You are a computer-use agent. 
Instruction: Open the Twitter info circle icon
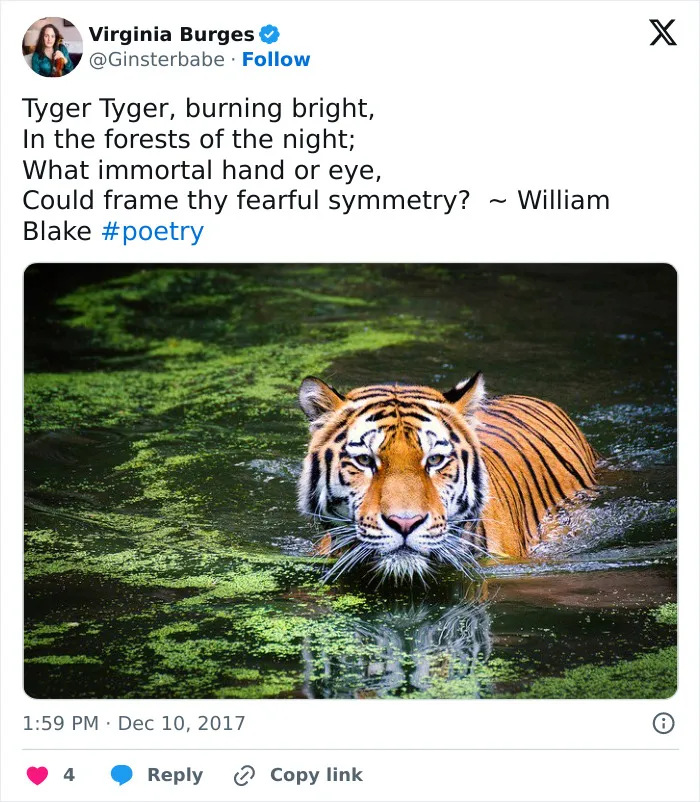663,723
